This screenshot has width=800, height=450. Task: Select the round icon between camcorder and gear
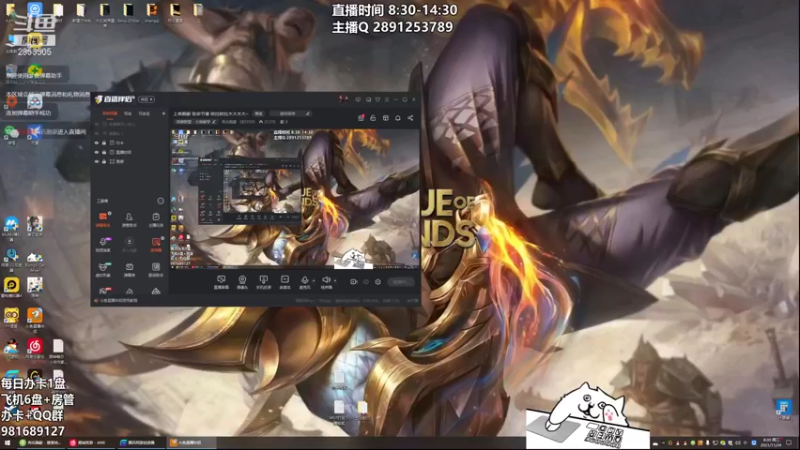point(366,282)
